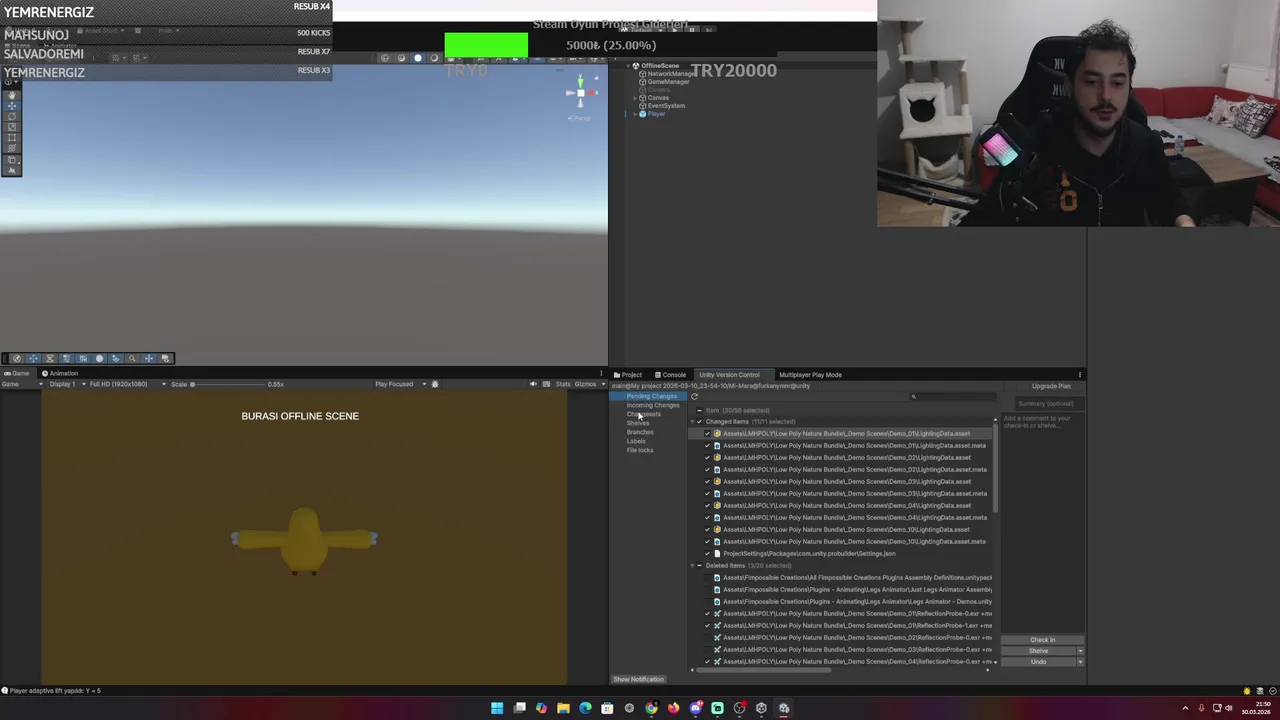Toggle the Stats button in Game view
The image size is (1280, 720).
(x=562, y=384)
